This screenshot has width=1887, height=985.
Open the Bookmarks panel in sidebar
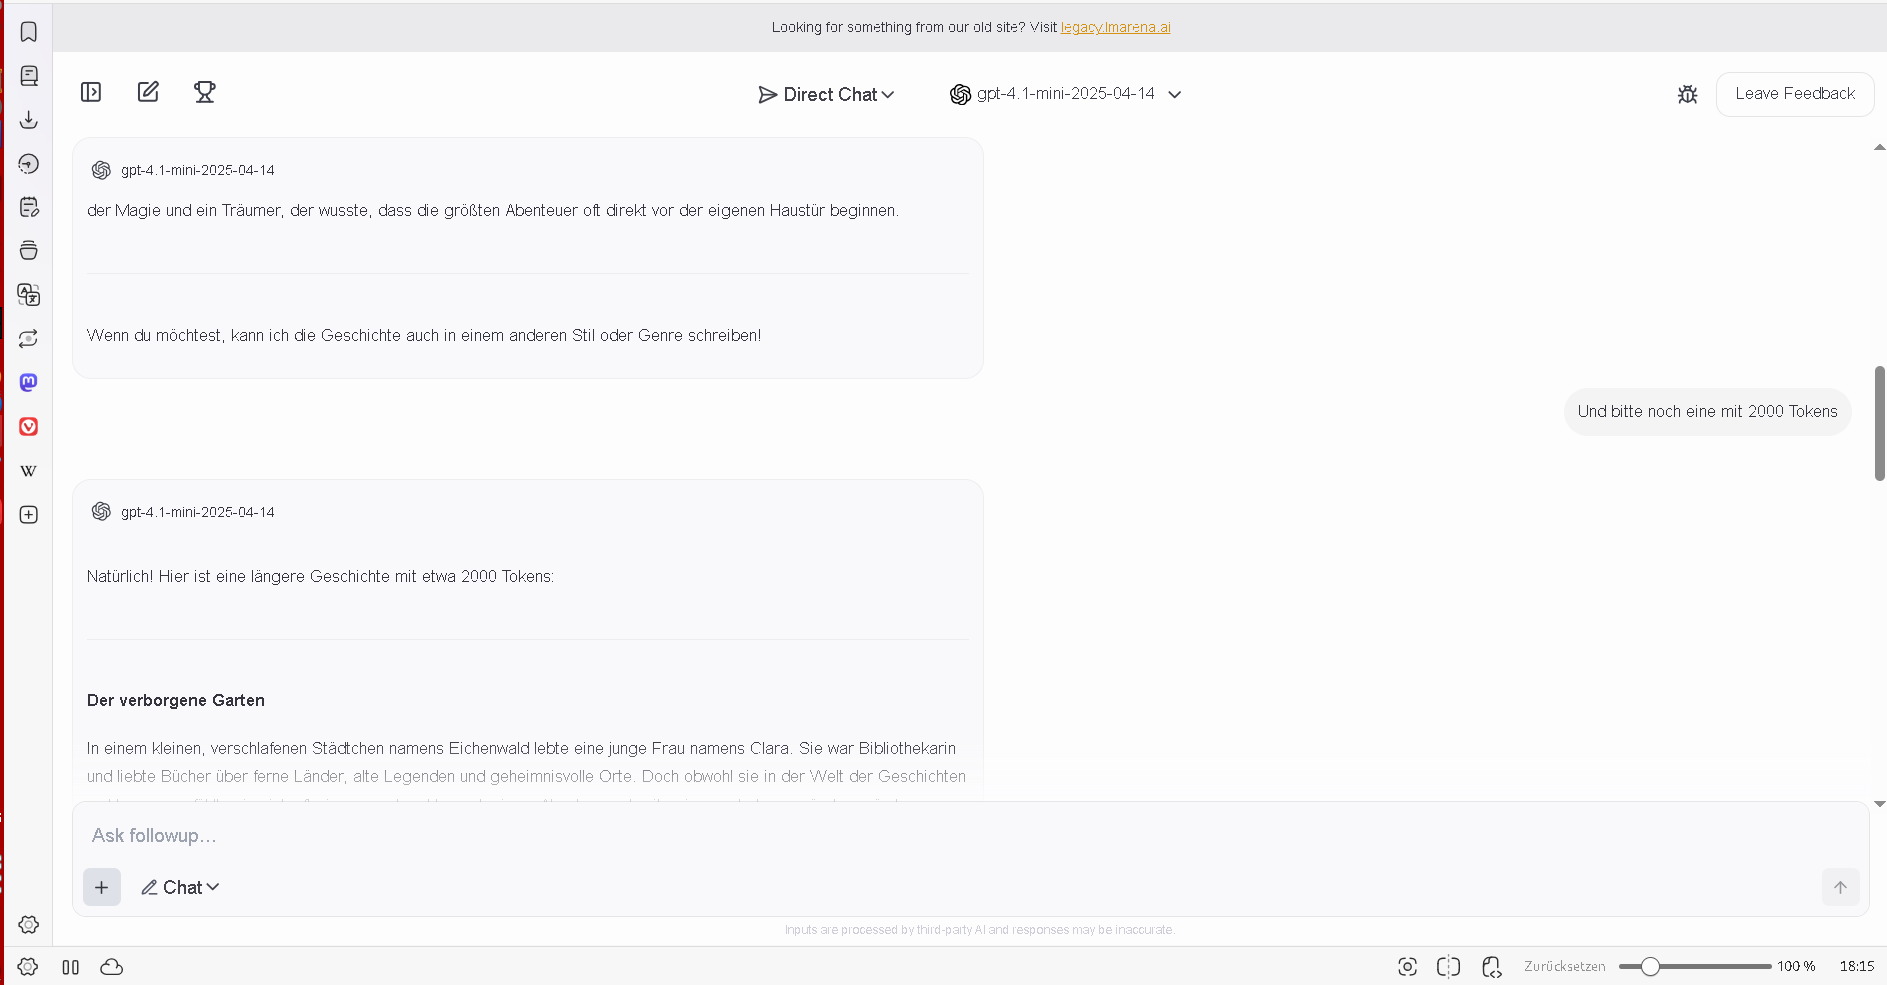click(29, 32)
